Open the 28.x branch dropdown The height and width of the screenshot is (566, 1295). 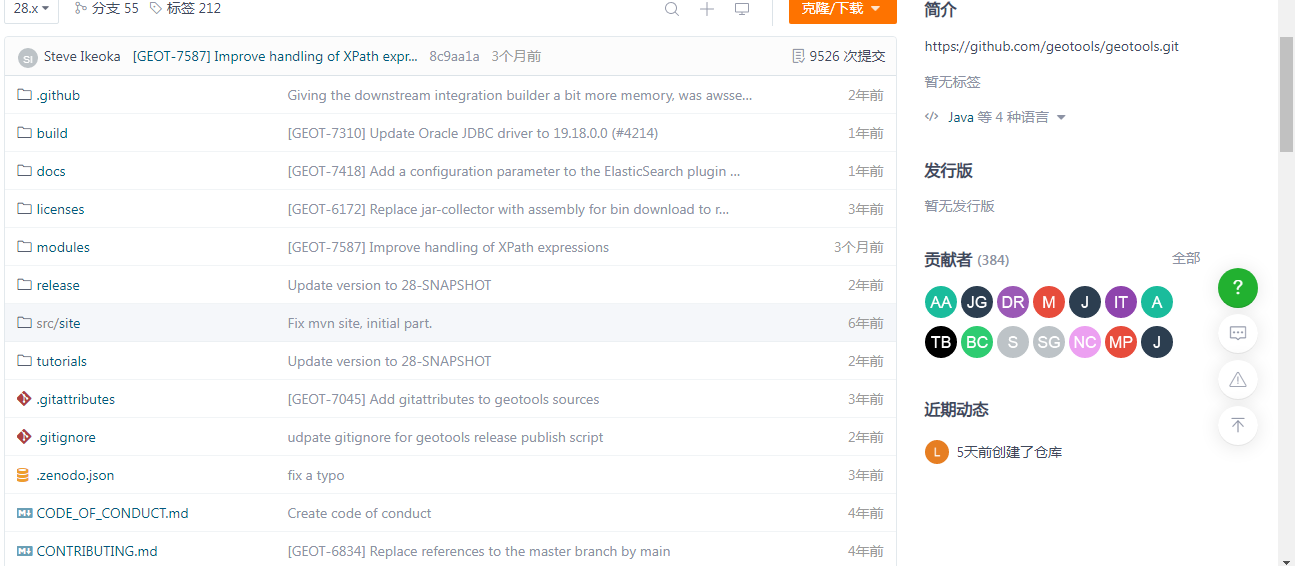pyautogui.click(x=32, y=9)
